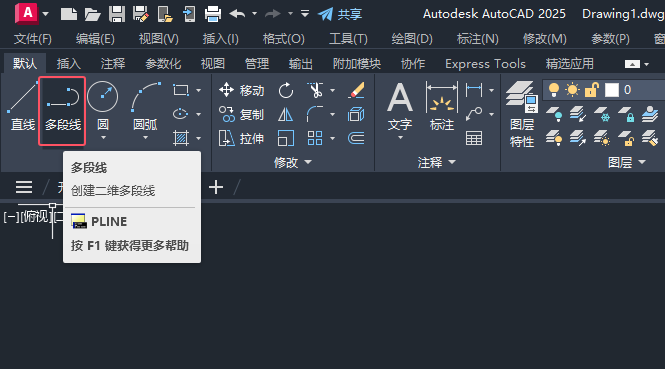
Task: Open the Modify (修改) menu in the menu bar
Action: pyautogui.click(x=545, y=39)
